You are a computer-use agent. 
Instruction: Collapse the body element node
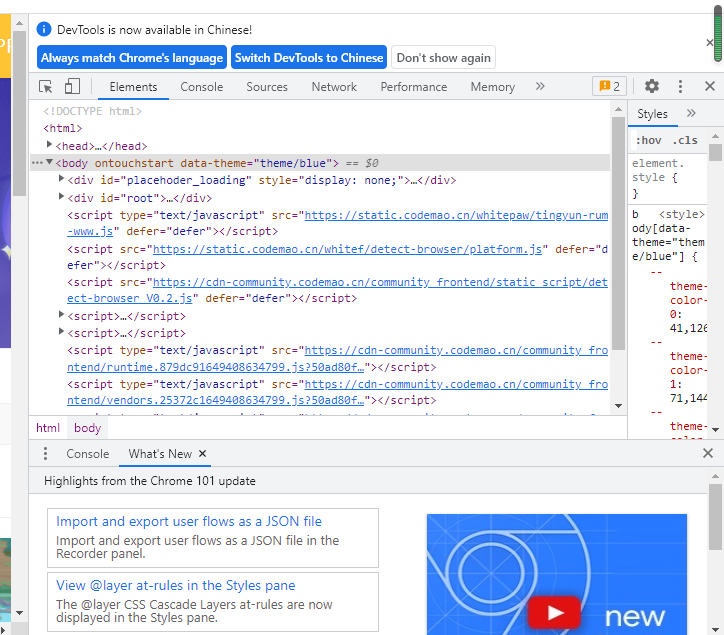click(x=49, y=162)
